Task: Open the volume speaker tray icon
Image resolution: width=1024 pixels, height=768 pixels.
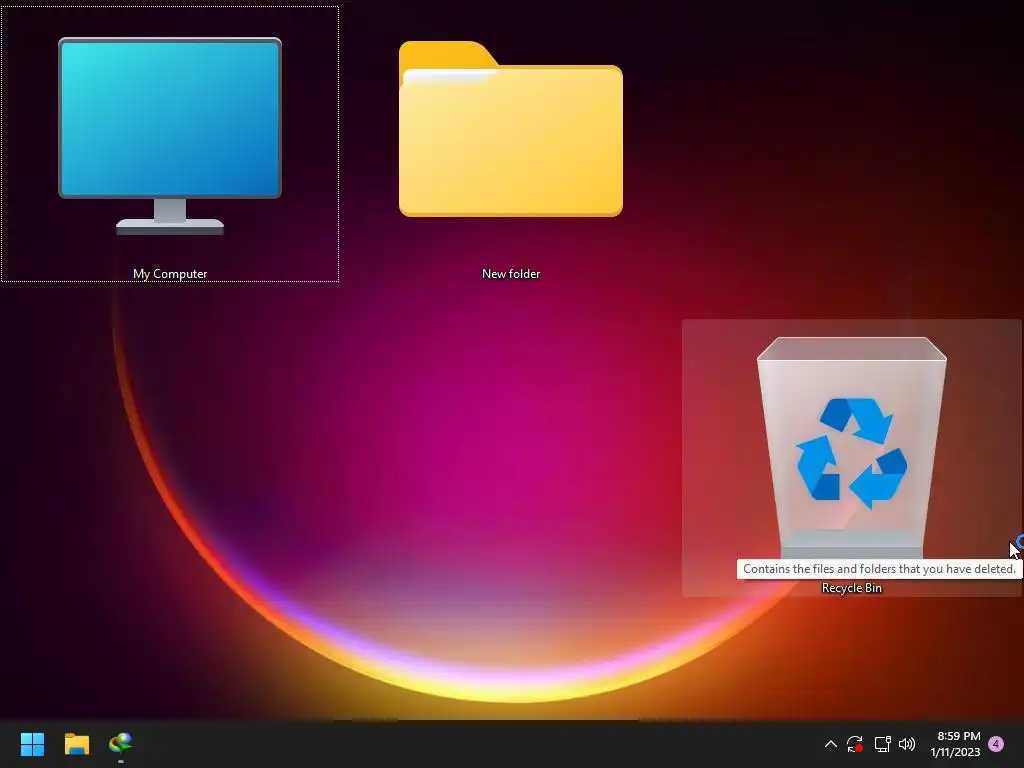Action: coord(907,744)
